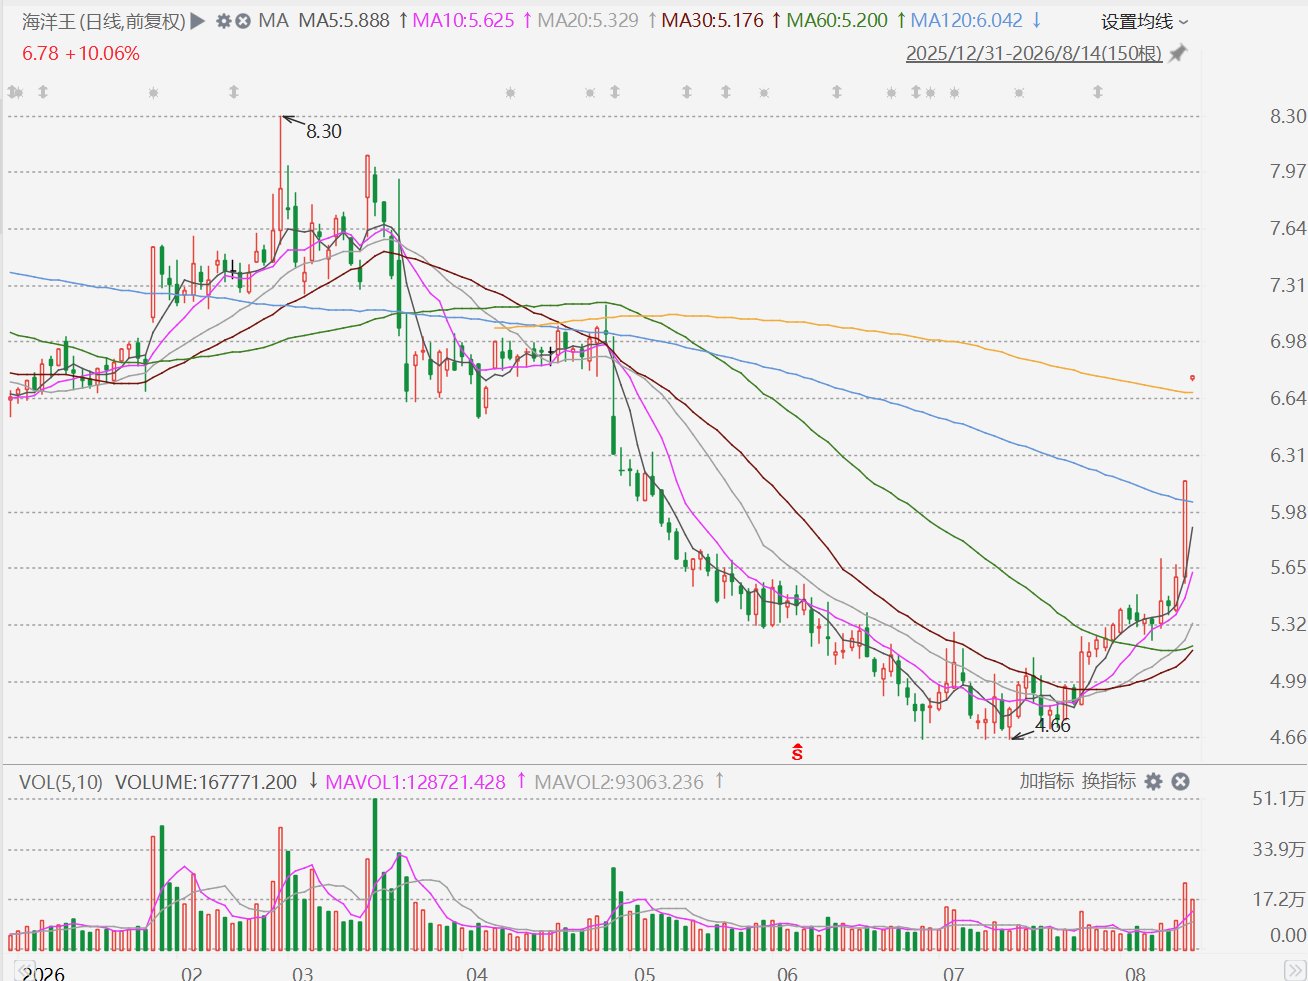Click the 6.98 price axis label
The height and width of the screenshot is (981, 1308).
1288,341
